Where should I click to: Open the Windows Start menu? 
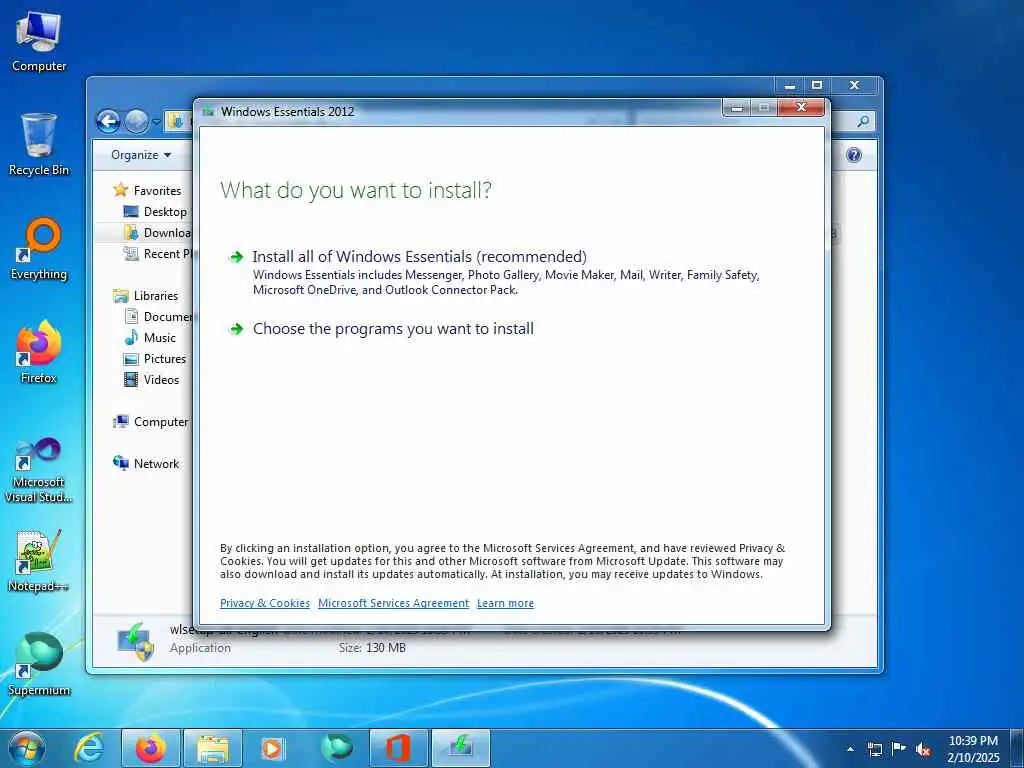pos(27,748)
